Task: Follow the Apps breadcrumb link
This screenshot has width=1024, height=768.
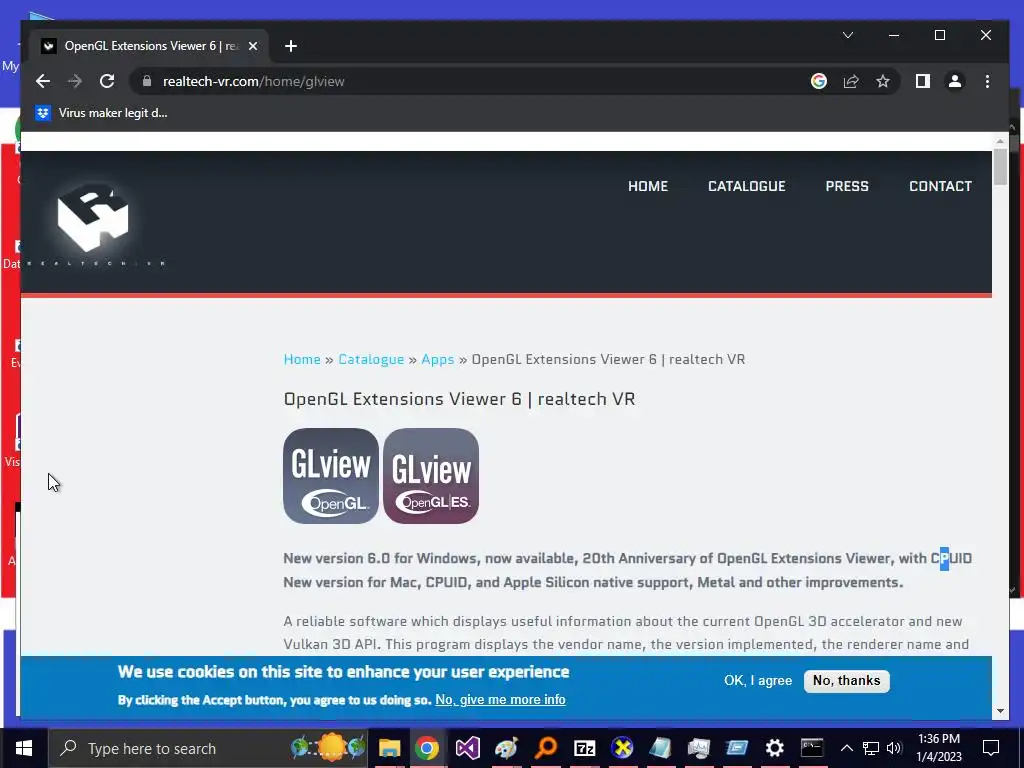Action: coord(438,359)
